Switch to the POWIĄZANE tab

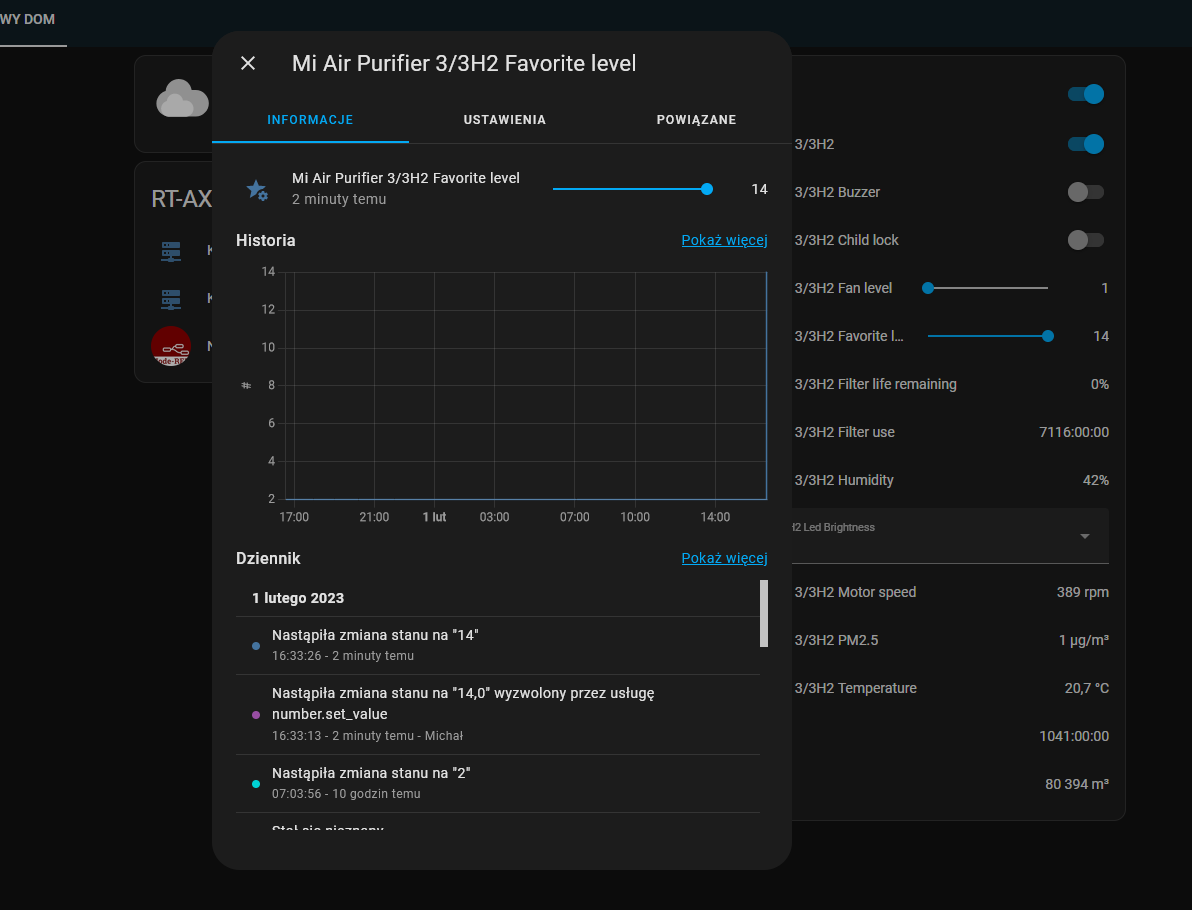point(696,120)
